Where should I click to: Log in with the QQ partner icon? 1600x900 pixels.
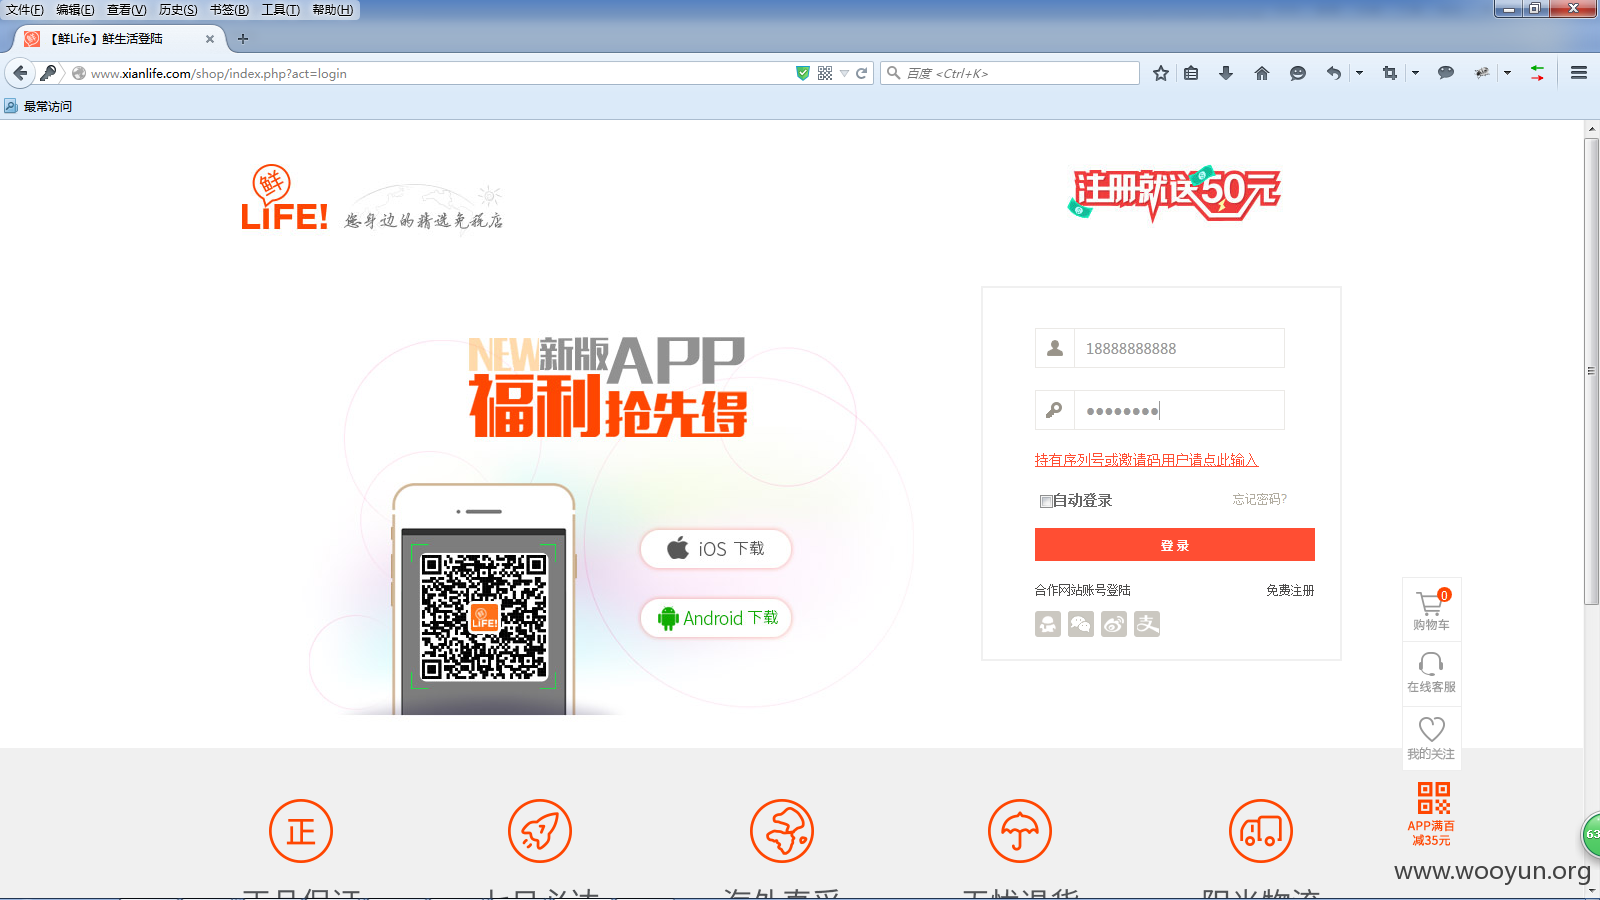(1048, 624)
